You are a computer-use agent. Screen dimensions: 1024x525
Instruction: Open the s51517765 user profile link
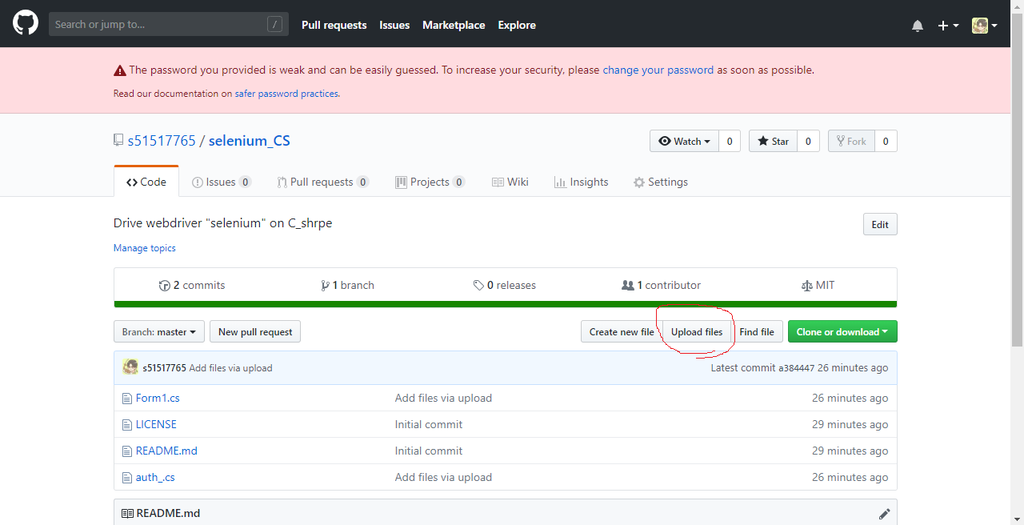click(x=161, y=140)
